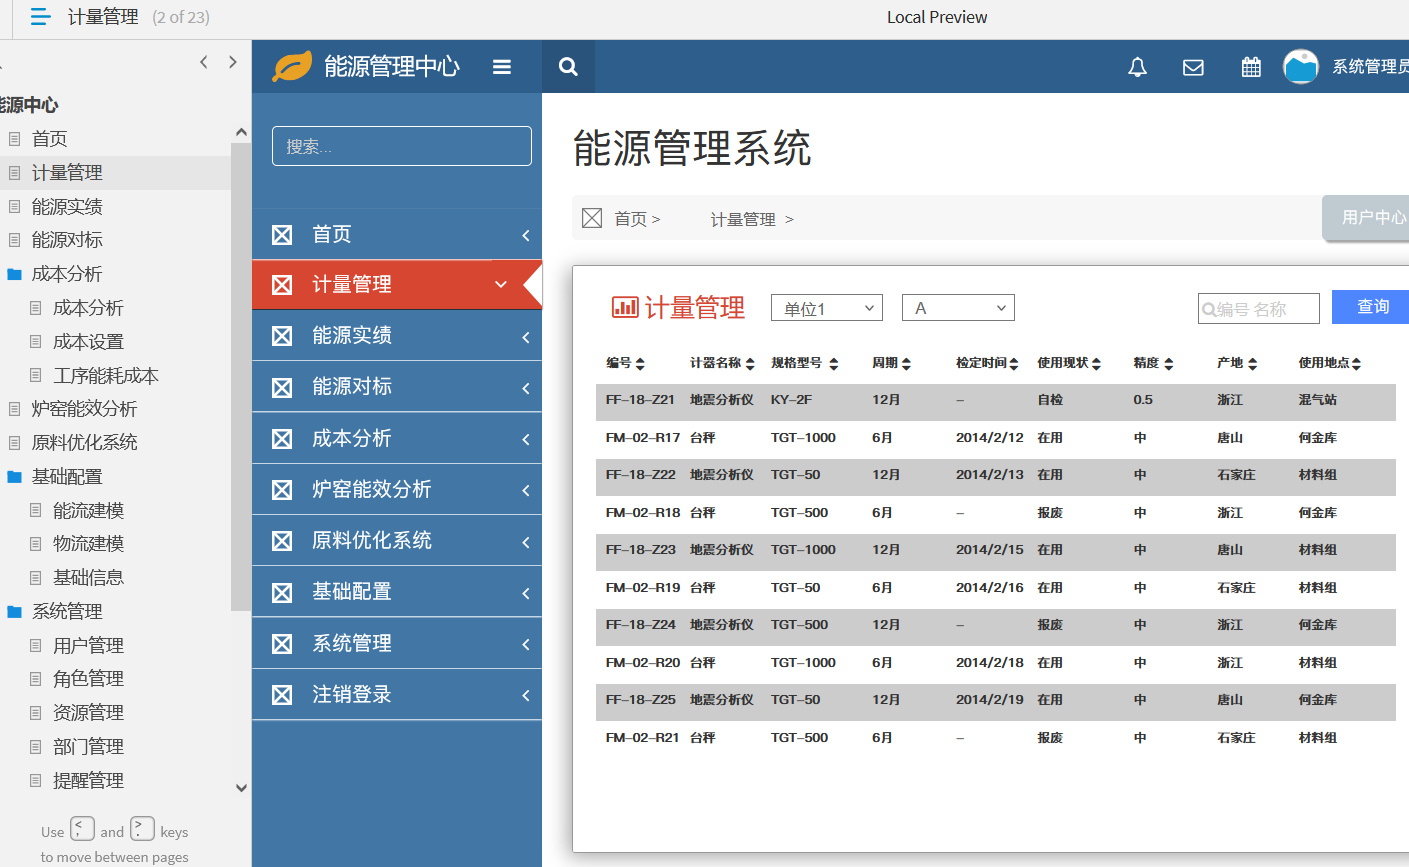Image resolution: width=1409 pixels, height=867 pixels.
Task: Select 注销登录 in blue menu
Action: click(x=396, y=694)
